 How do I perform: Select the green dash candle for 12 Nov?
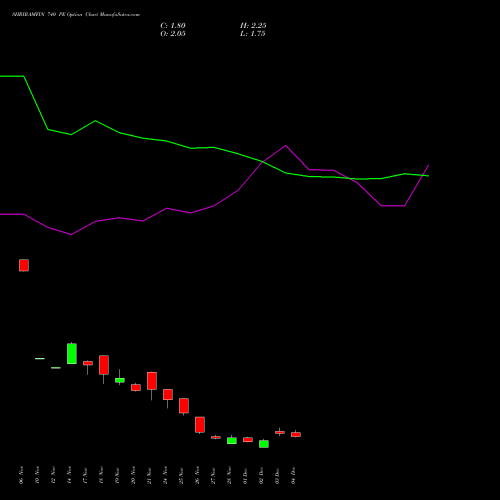[x=56, y=368]
